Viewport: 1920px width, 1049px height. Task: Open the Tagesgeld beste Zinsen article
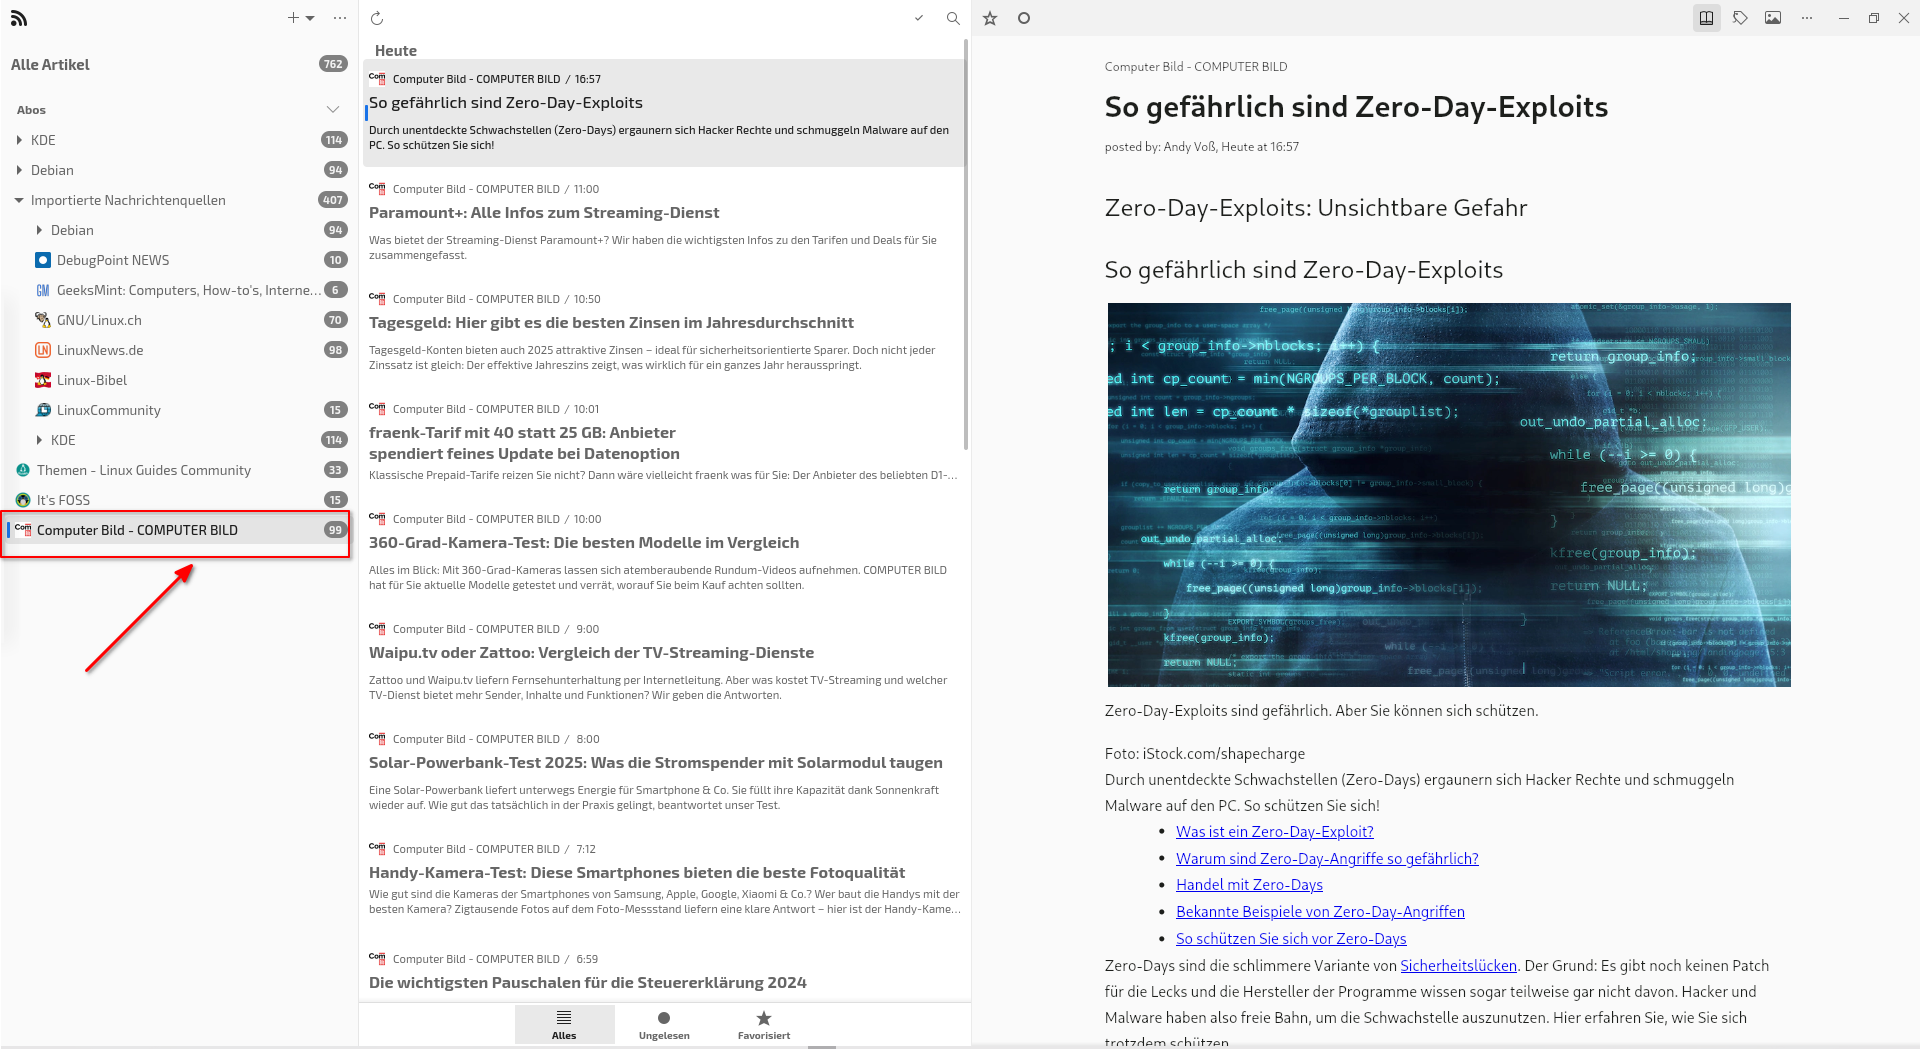tap(664, 332)
